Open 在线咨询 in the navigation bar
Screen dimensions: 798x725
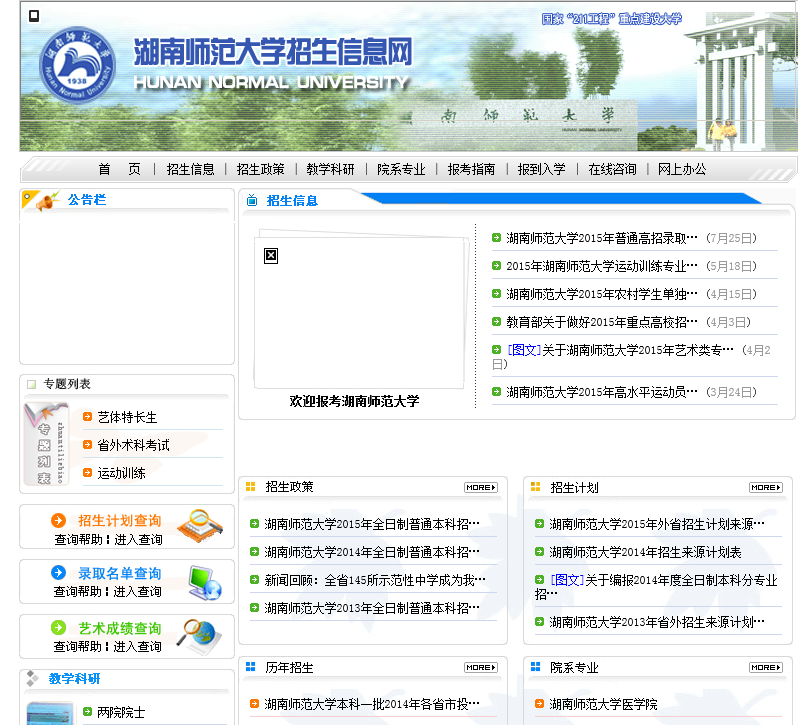click(612, 169)
